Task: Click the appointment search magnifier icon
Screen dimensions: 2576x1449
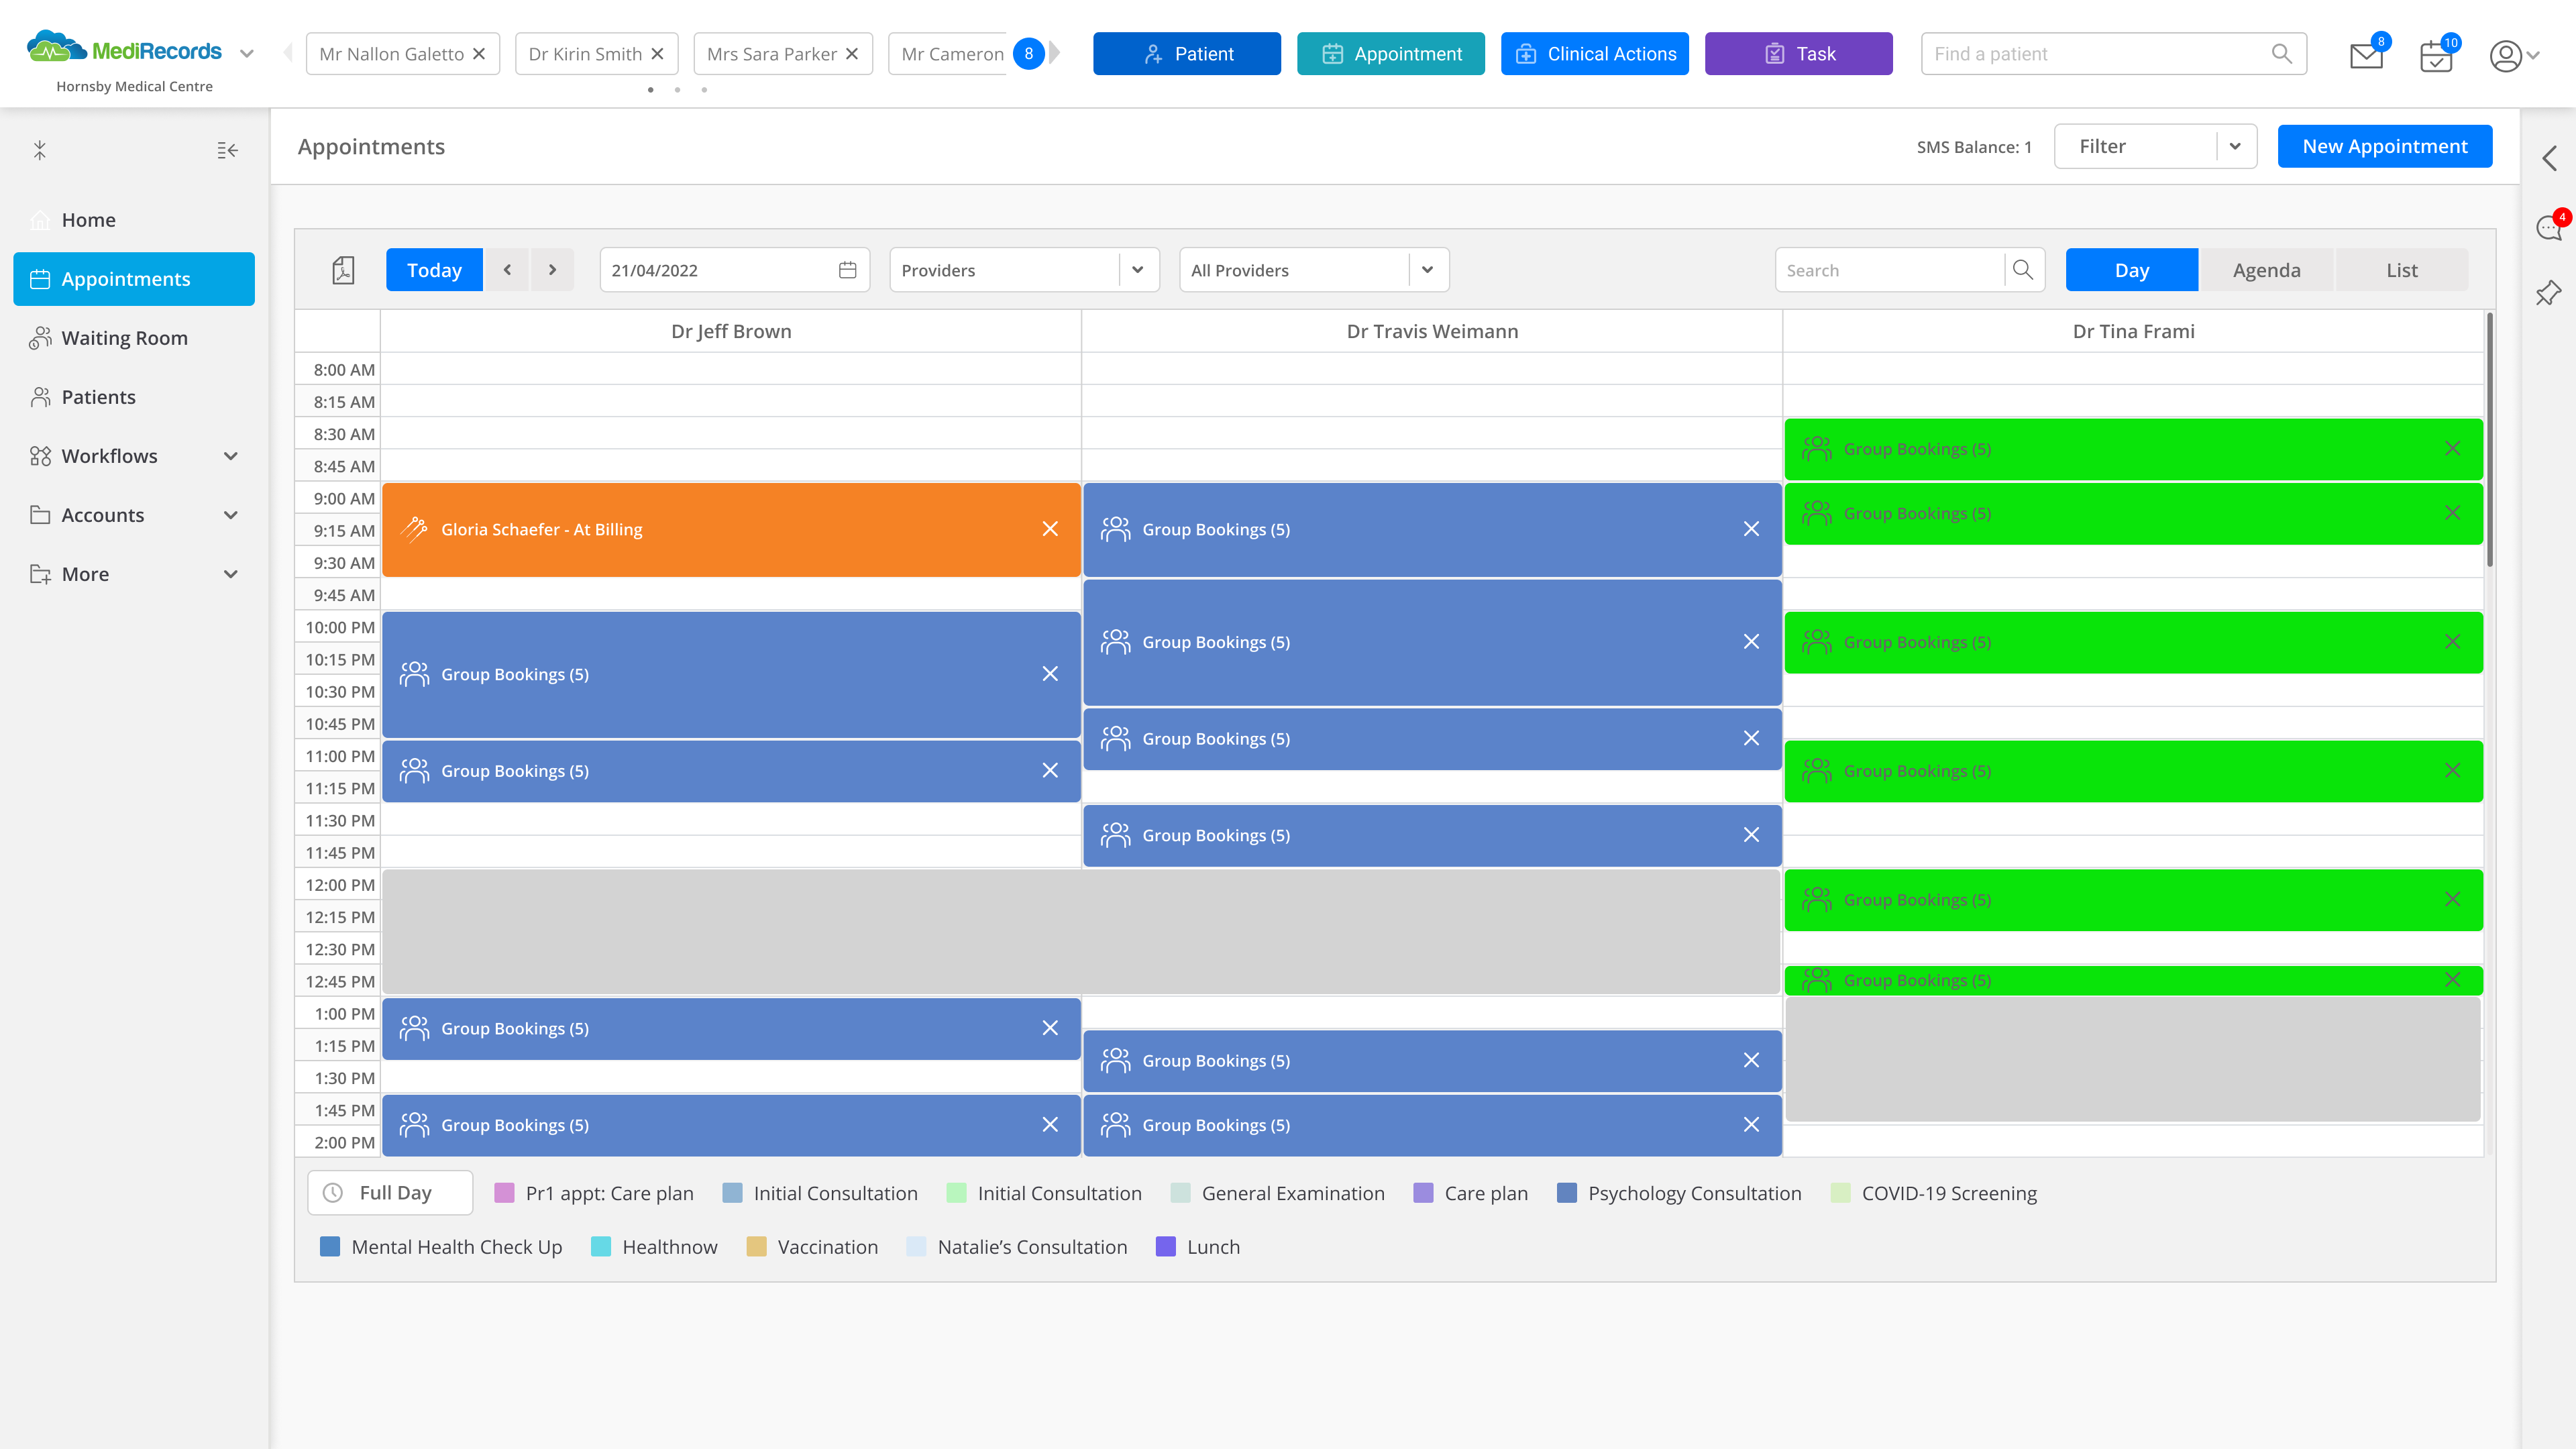Action: click(2023, 270)
